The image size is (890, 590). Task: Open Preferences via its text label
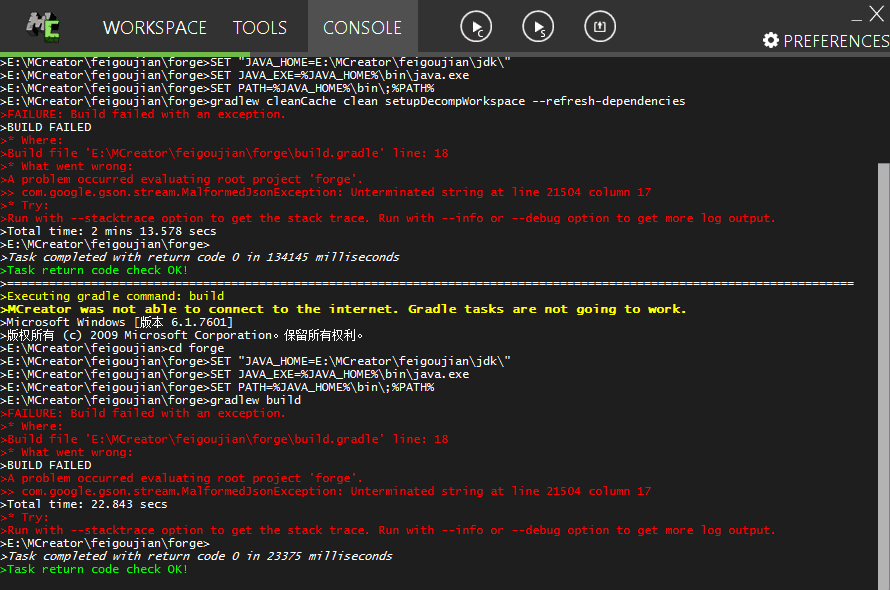836,41
